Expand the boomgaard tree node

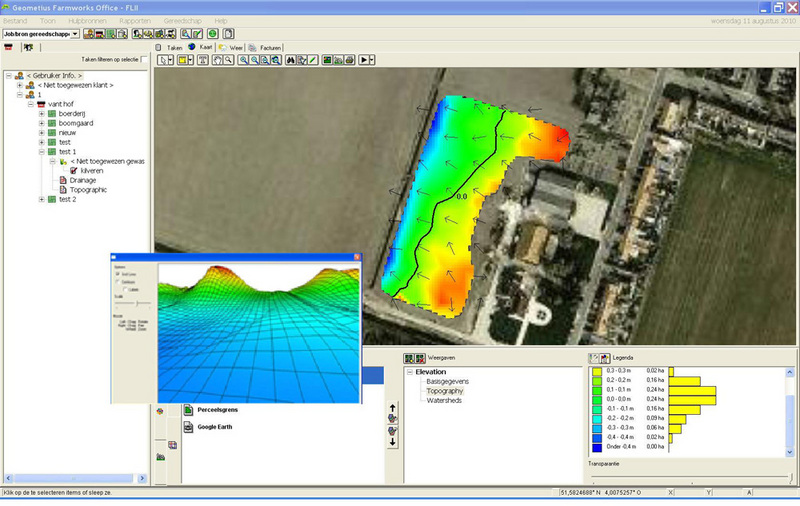(x=41, y=123)
